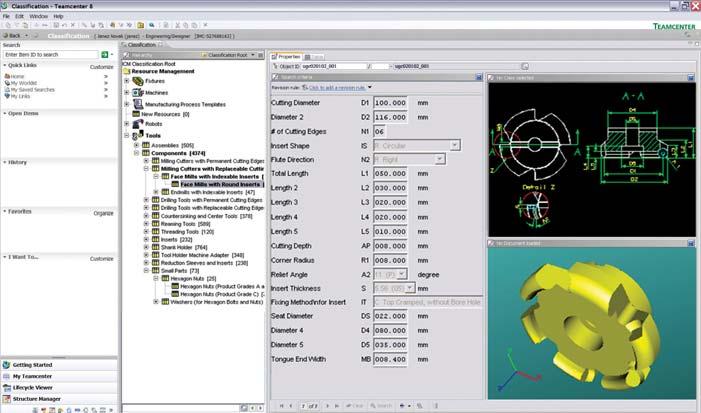Viewport: 701px width, 413px height.
Task: Expand the Assemblies [505] node
Action: click(136, 145)
